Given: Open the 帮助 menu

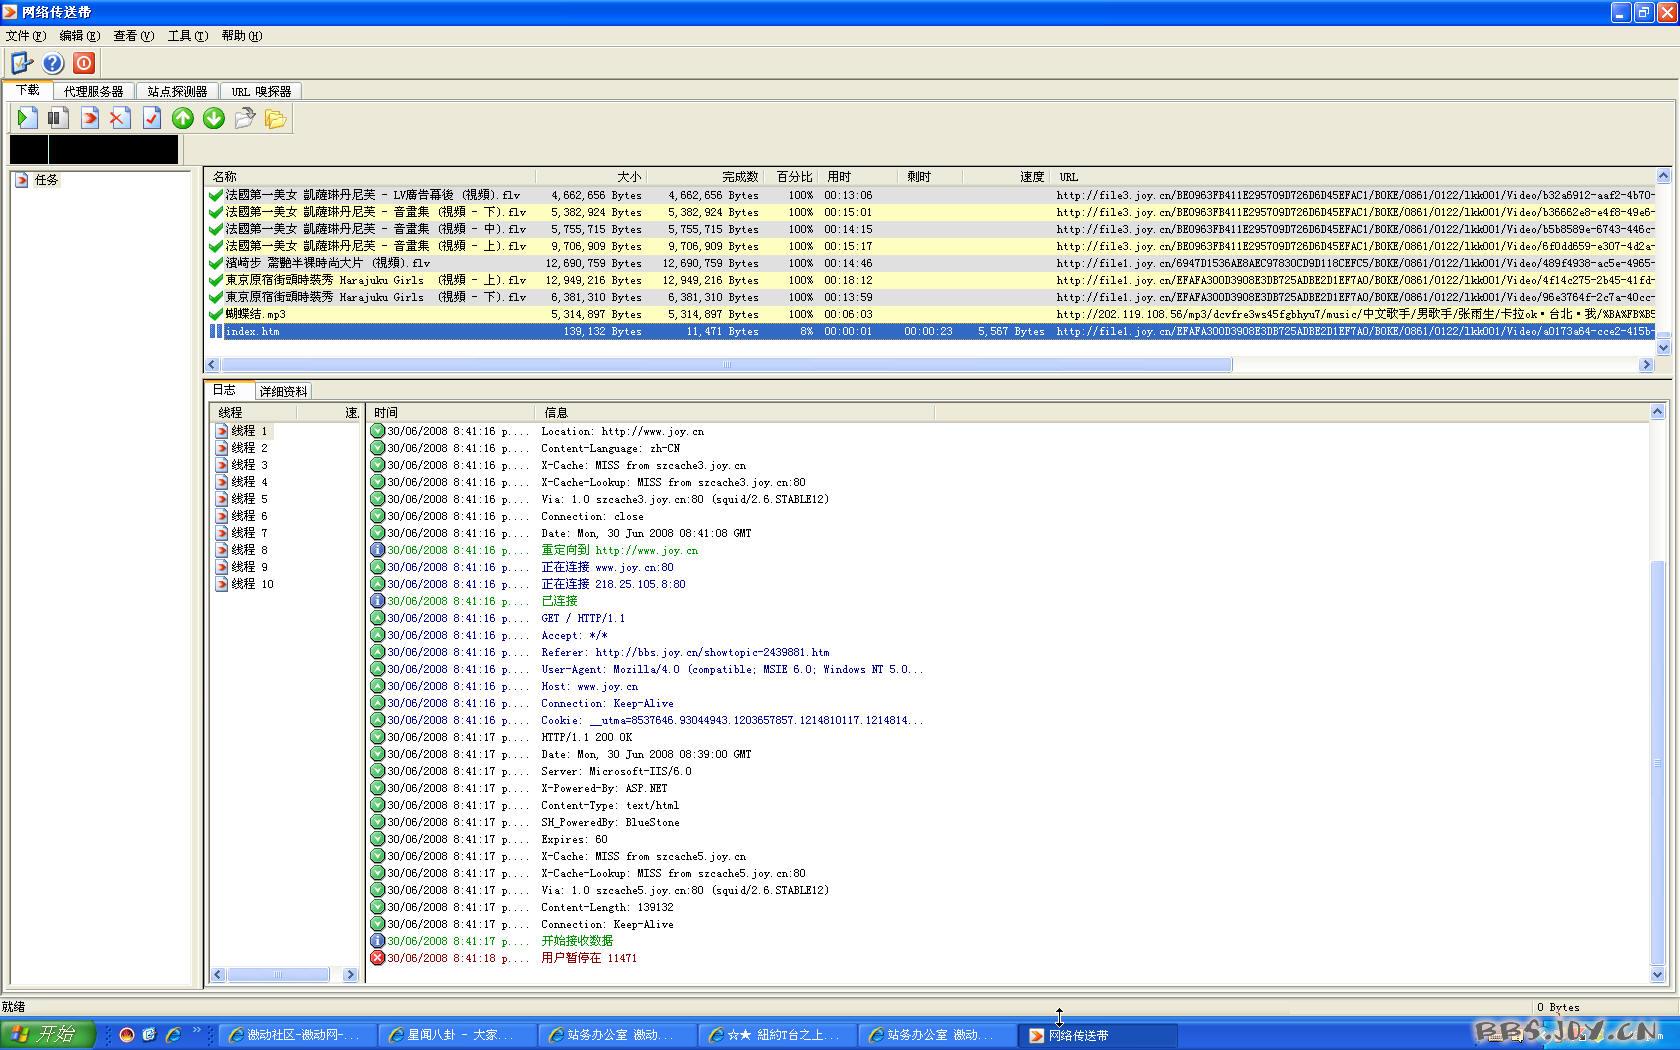Looking at the screenshot, I should tap(241, 35).
